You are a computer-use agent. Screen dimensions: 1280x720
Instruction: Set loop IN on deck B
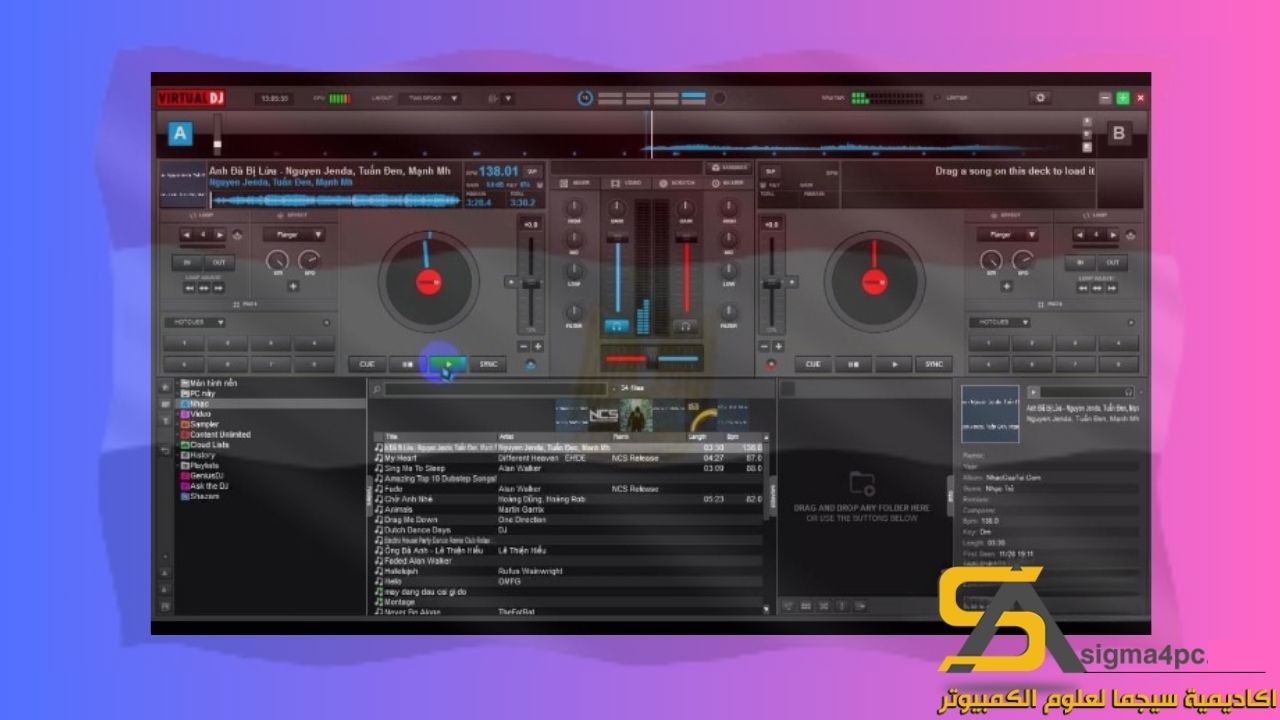(x=1082, y=262)
